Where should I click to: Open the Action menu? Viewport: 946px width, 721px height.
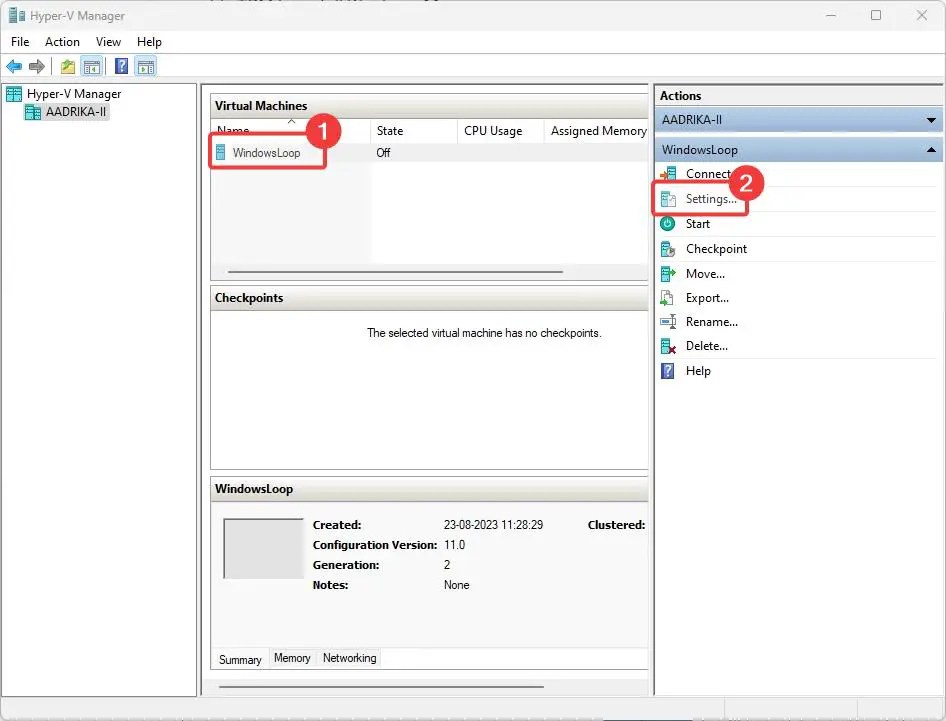pyautogui.click(x=62, y=42)
